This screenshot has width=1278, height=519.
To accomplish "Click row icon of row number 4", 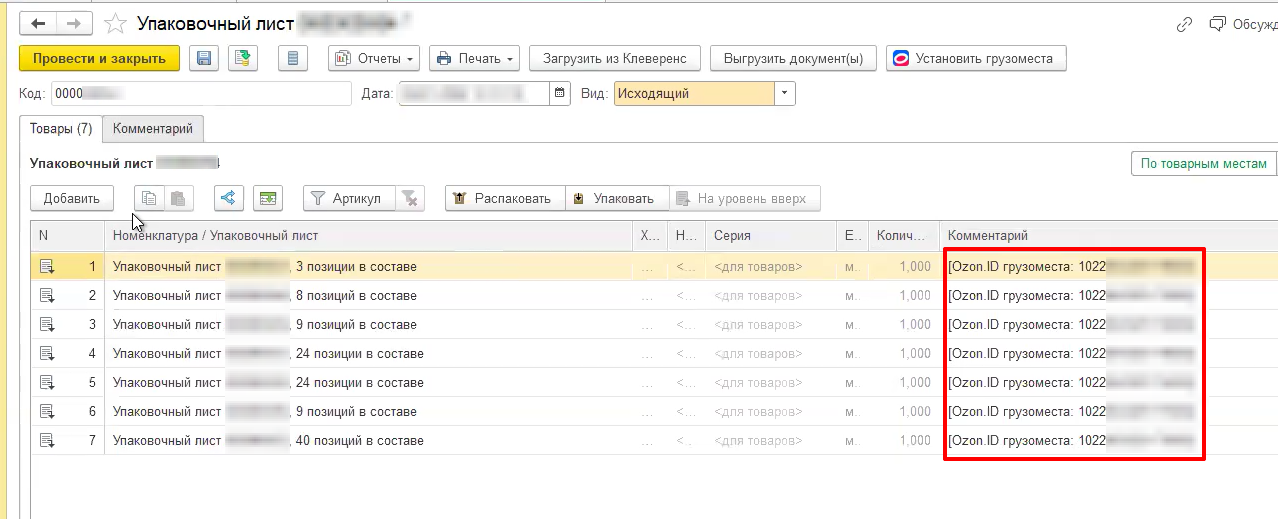I will pos(46,354).
